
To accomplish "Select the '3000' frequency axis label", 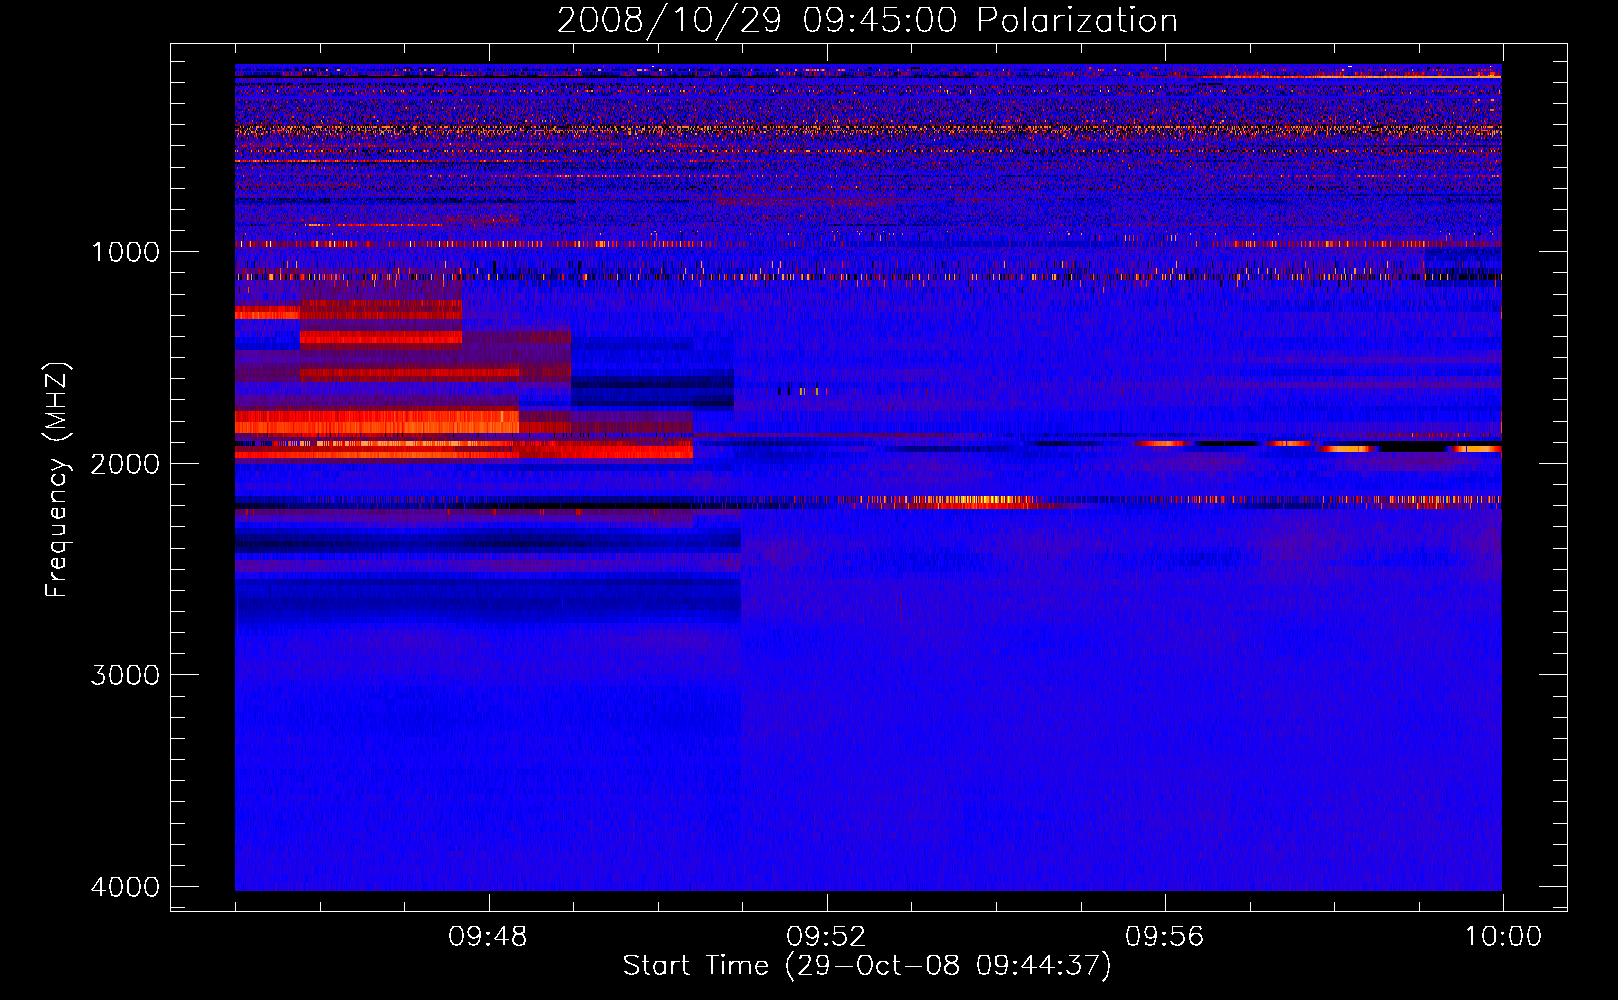I will point(125,675).
